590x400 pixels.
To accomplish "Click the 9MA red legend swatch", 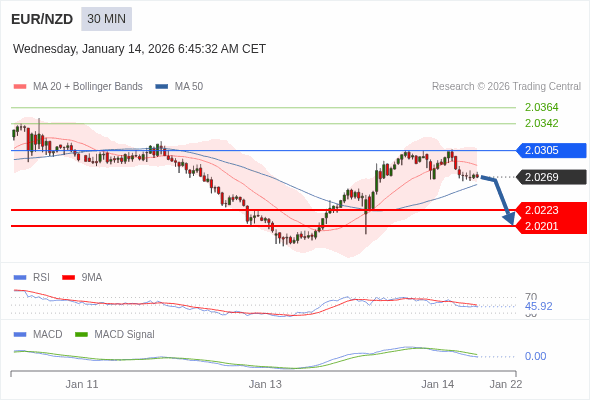I will (68, 278).
